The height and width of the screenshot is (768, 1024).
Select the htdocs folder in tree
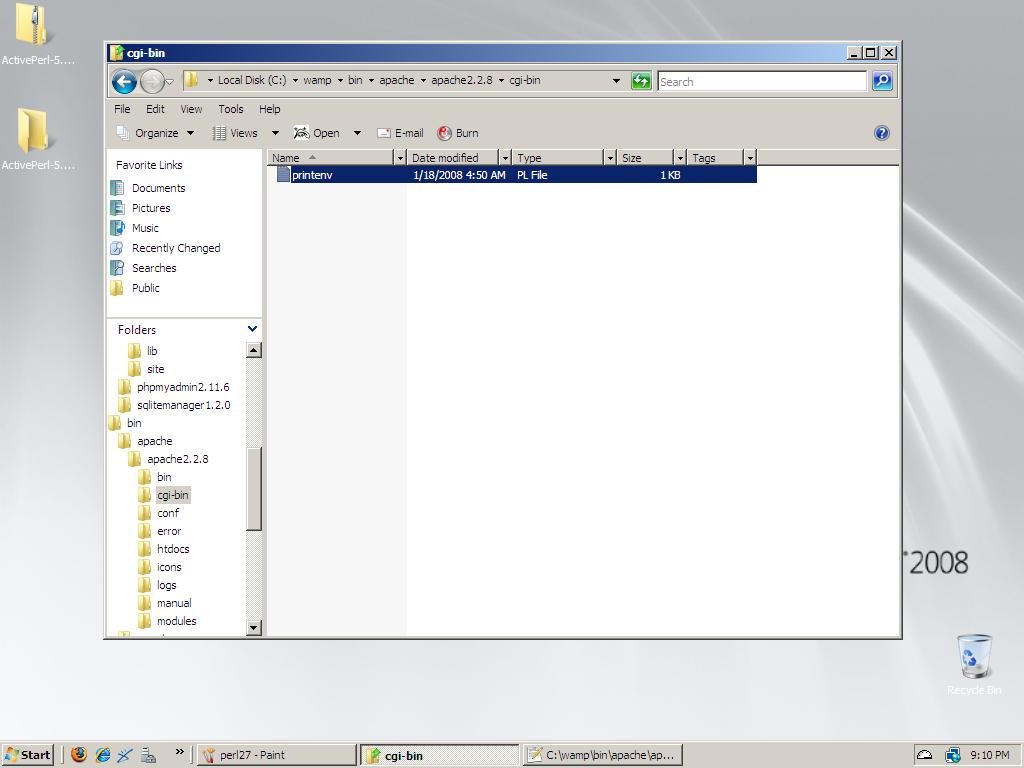click(x=173, y=549)
